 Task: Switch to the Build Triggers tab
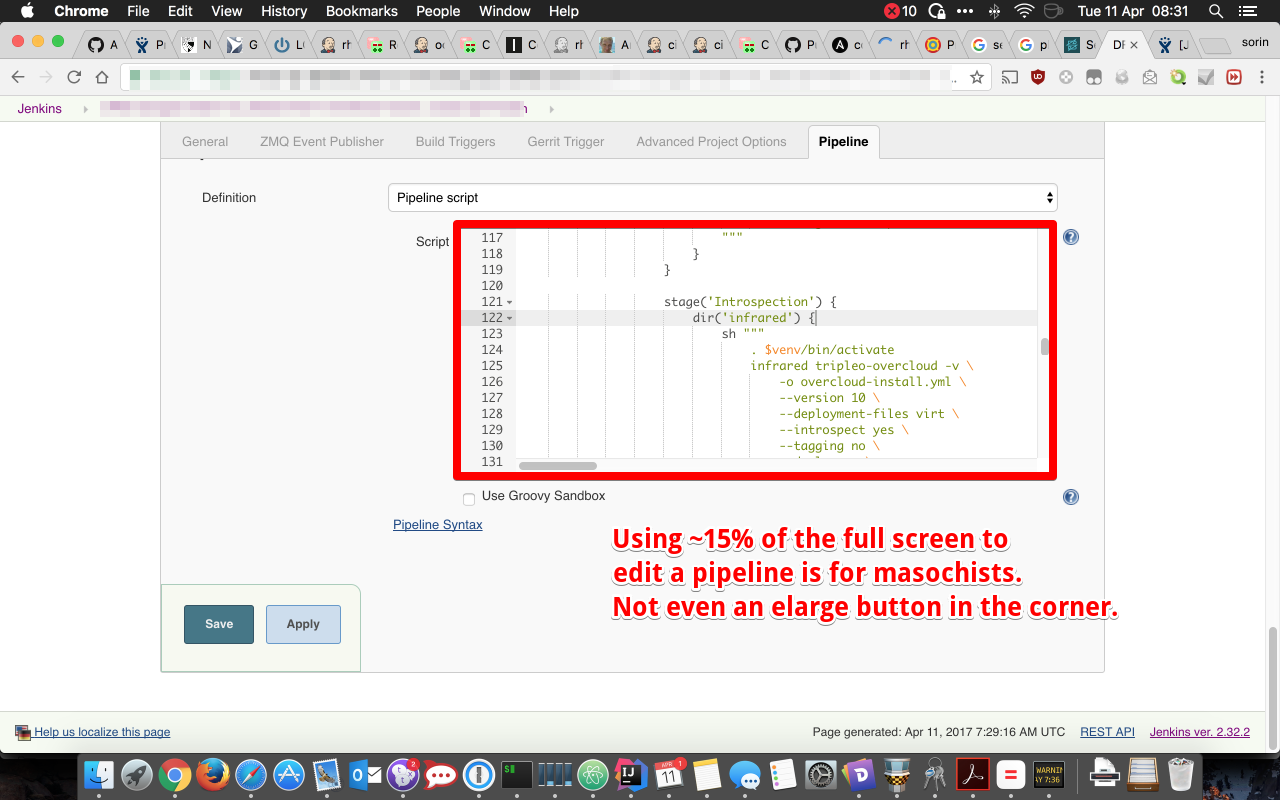(455, 142)
